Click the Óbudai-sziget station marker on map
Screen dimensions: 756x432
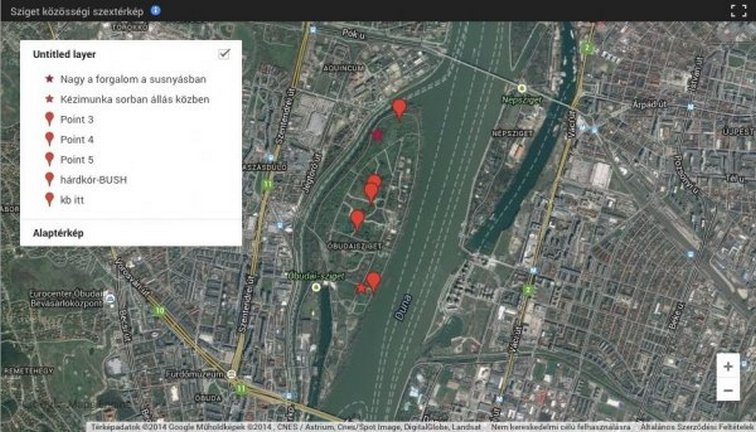coord(317,286)
